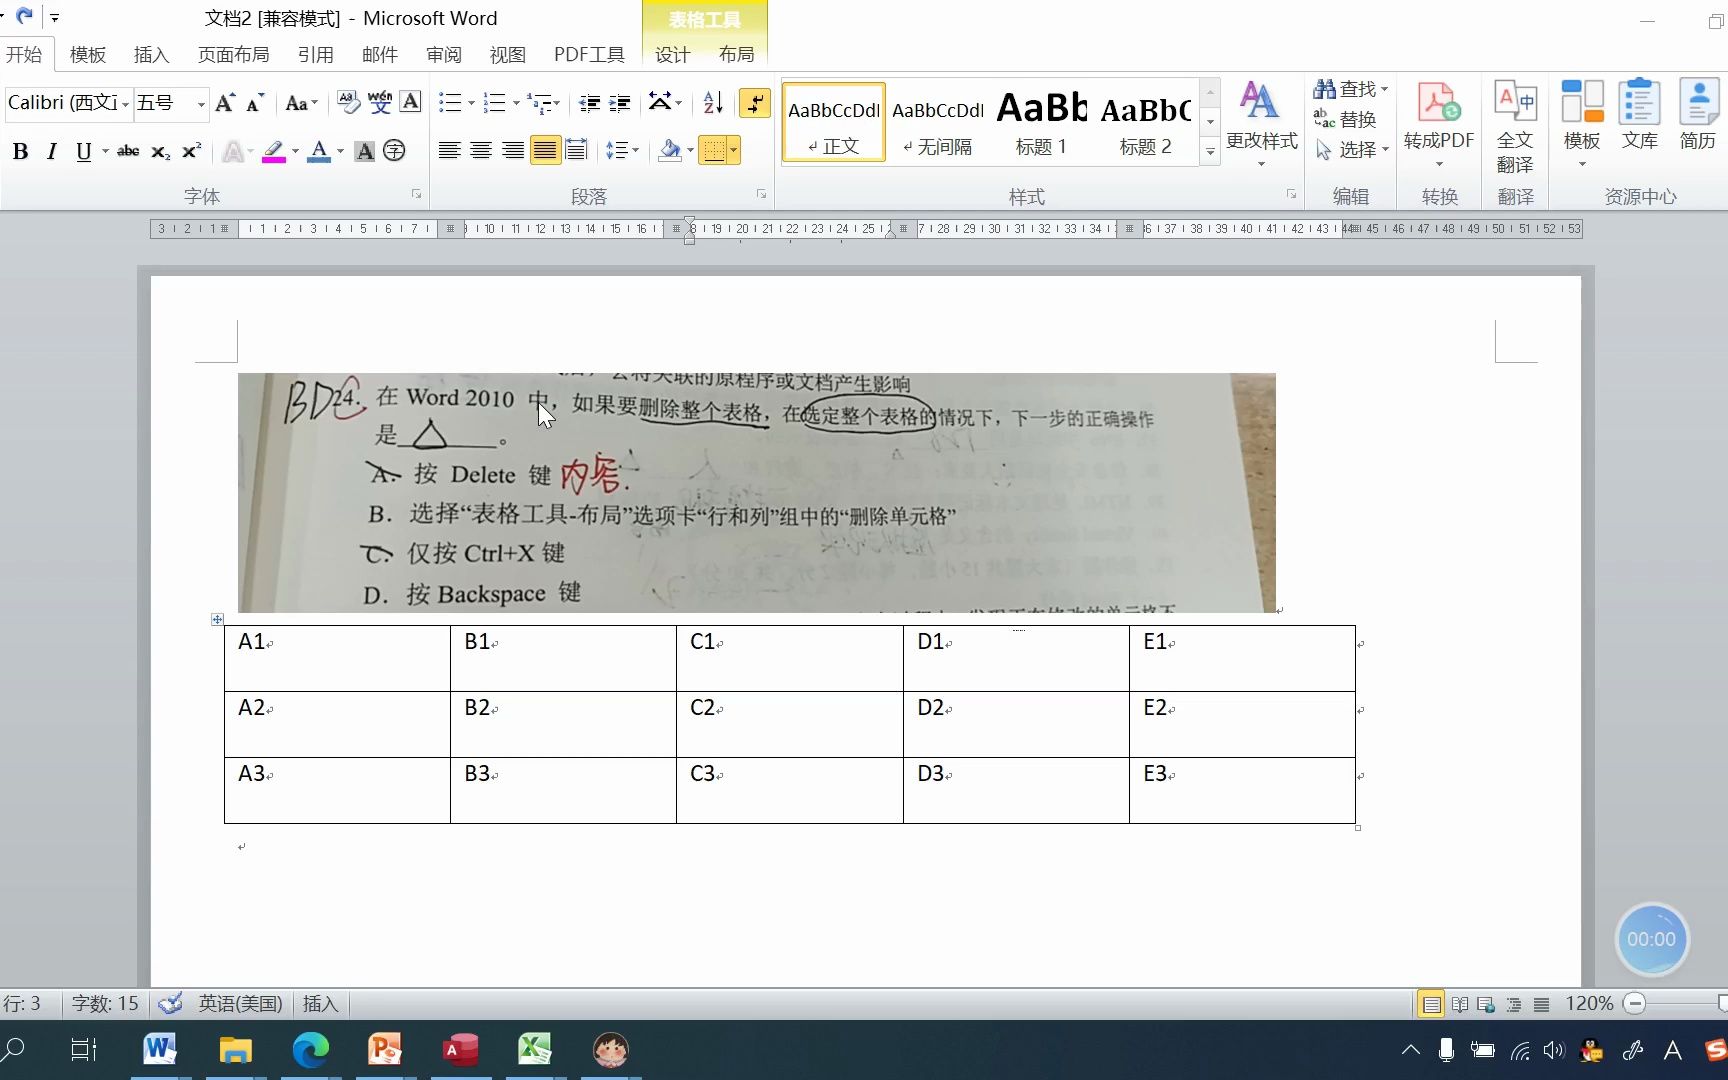Click table cell C2
The width and height of the screenshot is (1728, 1080).
click(790, 724)
